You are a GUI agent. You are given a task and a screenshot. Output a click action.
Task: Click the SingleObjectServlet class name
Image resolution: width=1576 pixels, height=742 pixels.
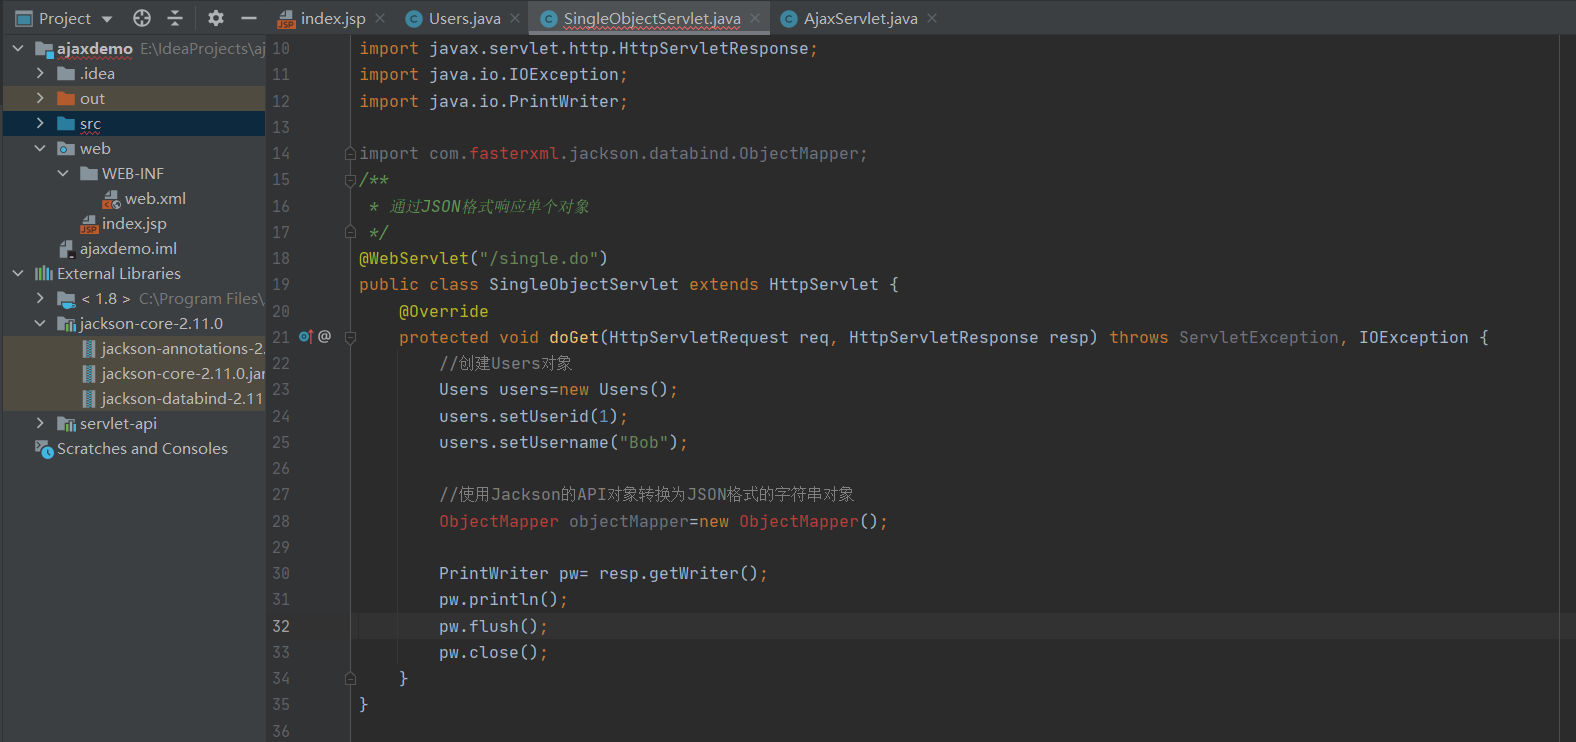coord(584,284)
